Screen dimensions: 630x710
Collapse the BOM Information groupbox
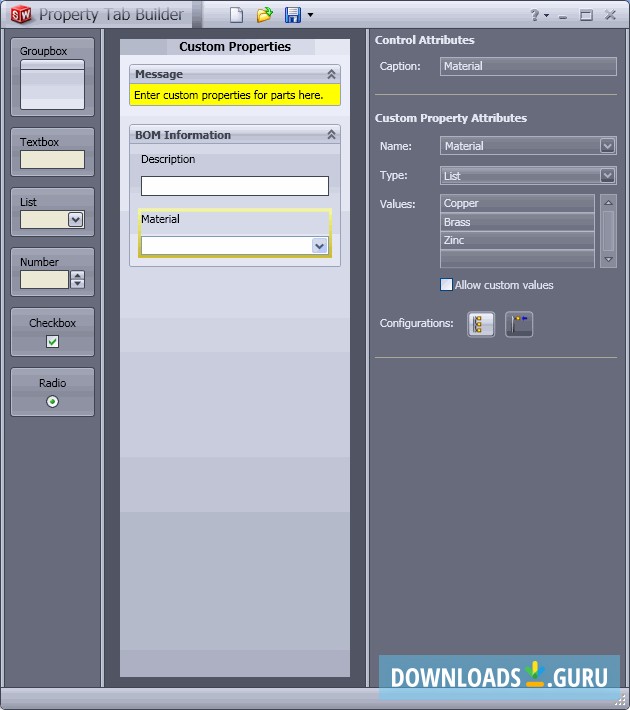click(331, 134)
